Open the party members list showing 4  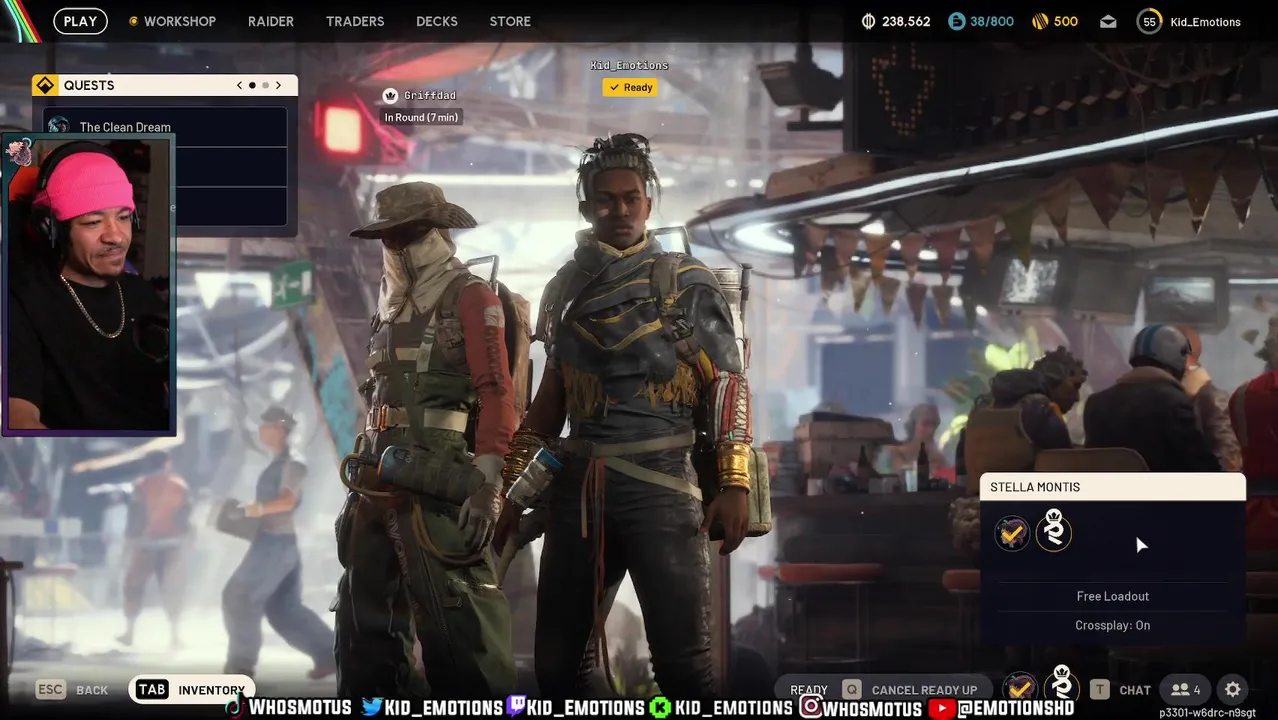[x=1186, y=690]
